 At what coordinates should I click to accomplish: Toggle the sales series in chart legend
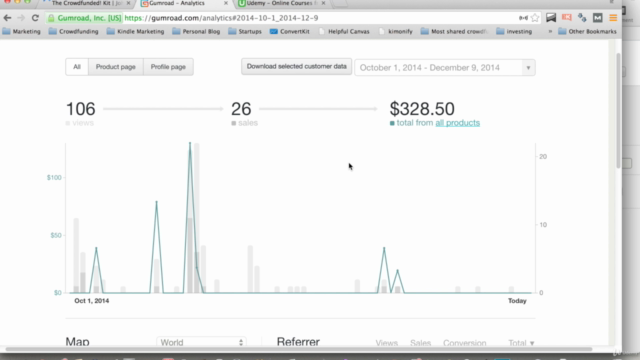click(244, 123)
